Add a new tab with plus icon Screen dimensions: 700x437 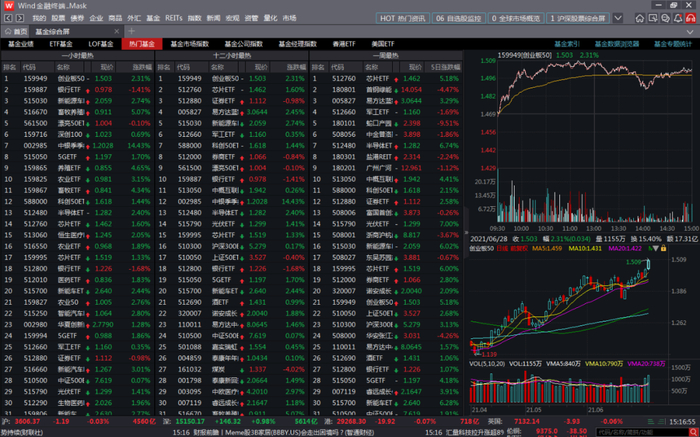click(131, 31)
